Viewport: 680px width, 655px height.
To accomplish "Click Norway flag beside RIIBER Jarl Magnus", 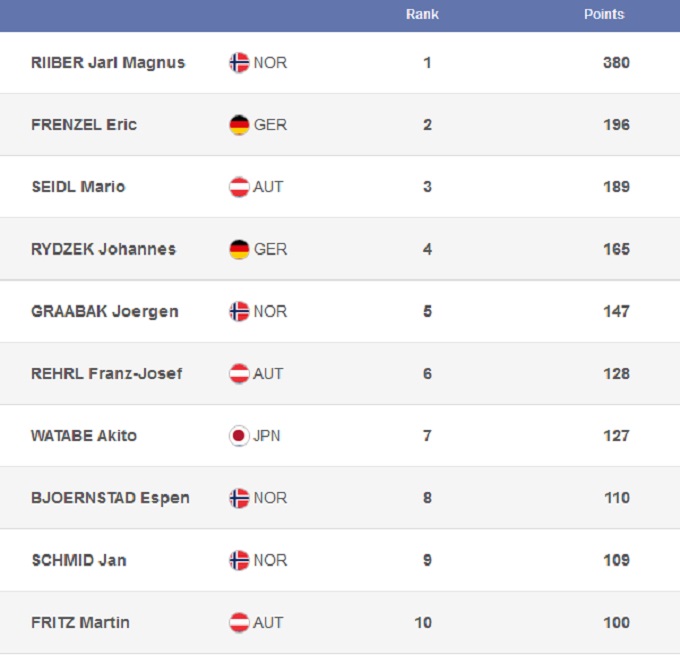I will pos(239,63).
